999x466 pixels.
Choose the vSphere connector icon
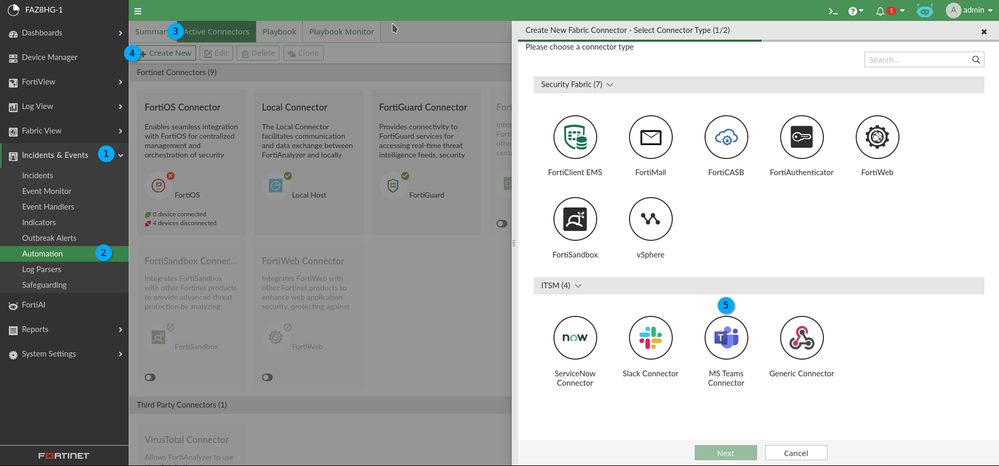[x=650, y=219]
